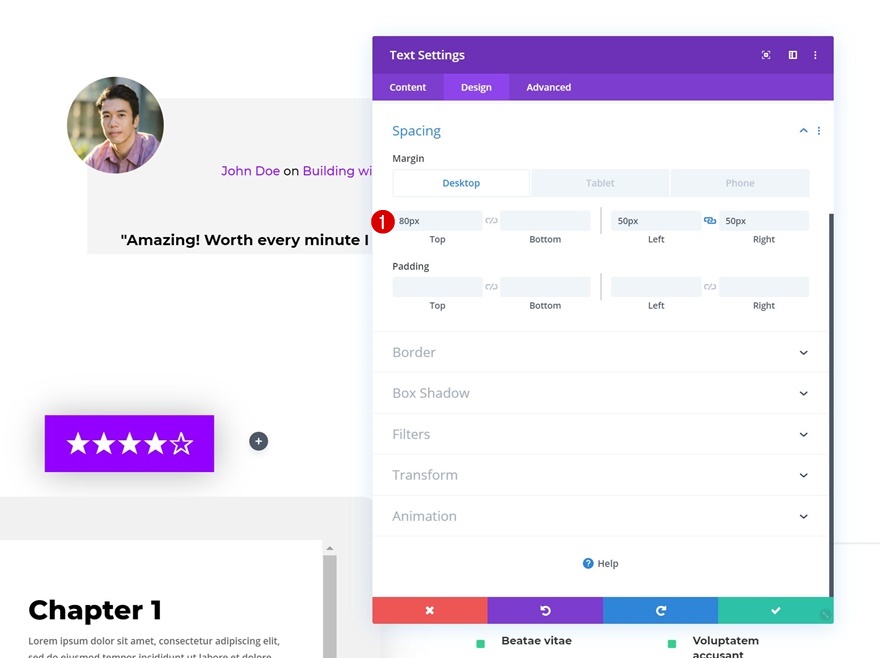
Task: Click the John Doe profile photo
Action: 116,125
